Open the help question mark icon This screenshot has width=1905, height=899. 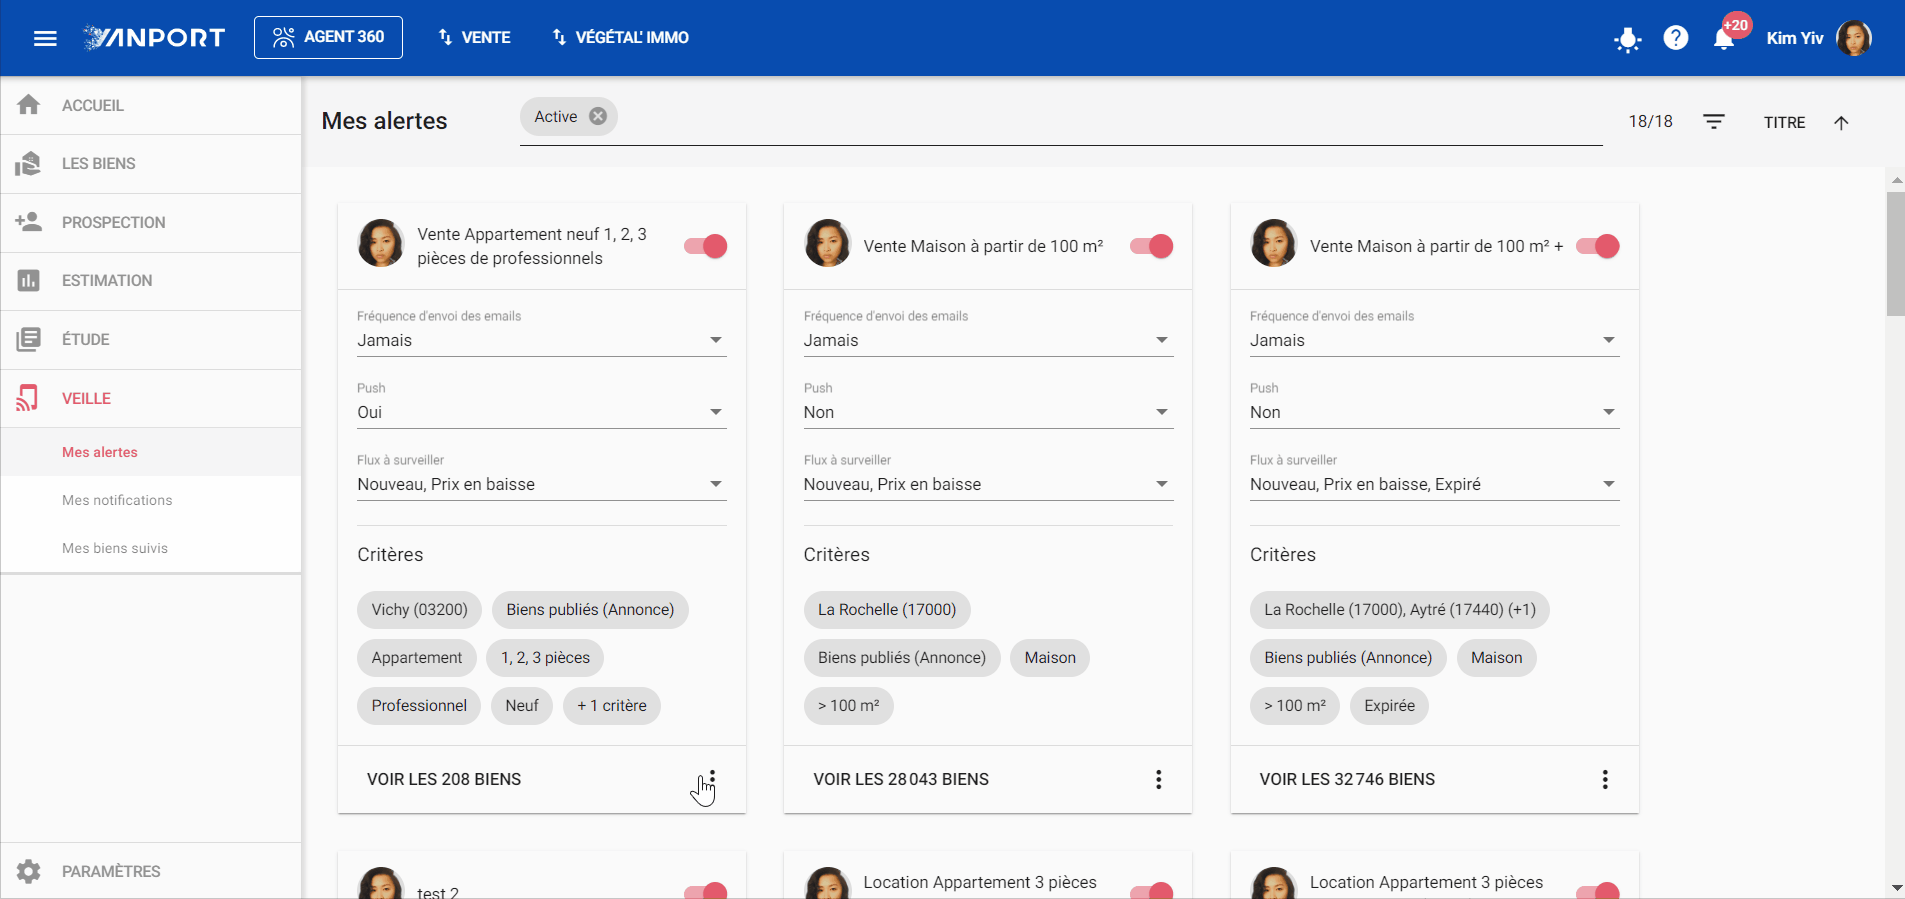[x=1676, y=38]
